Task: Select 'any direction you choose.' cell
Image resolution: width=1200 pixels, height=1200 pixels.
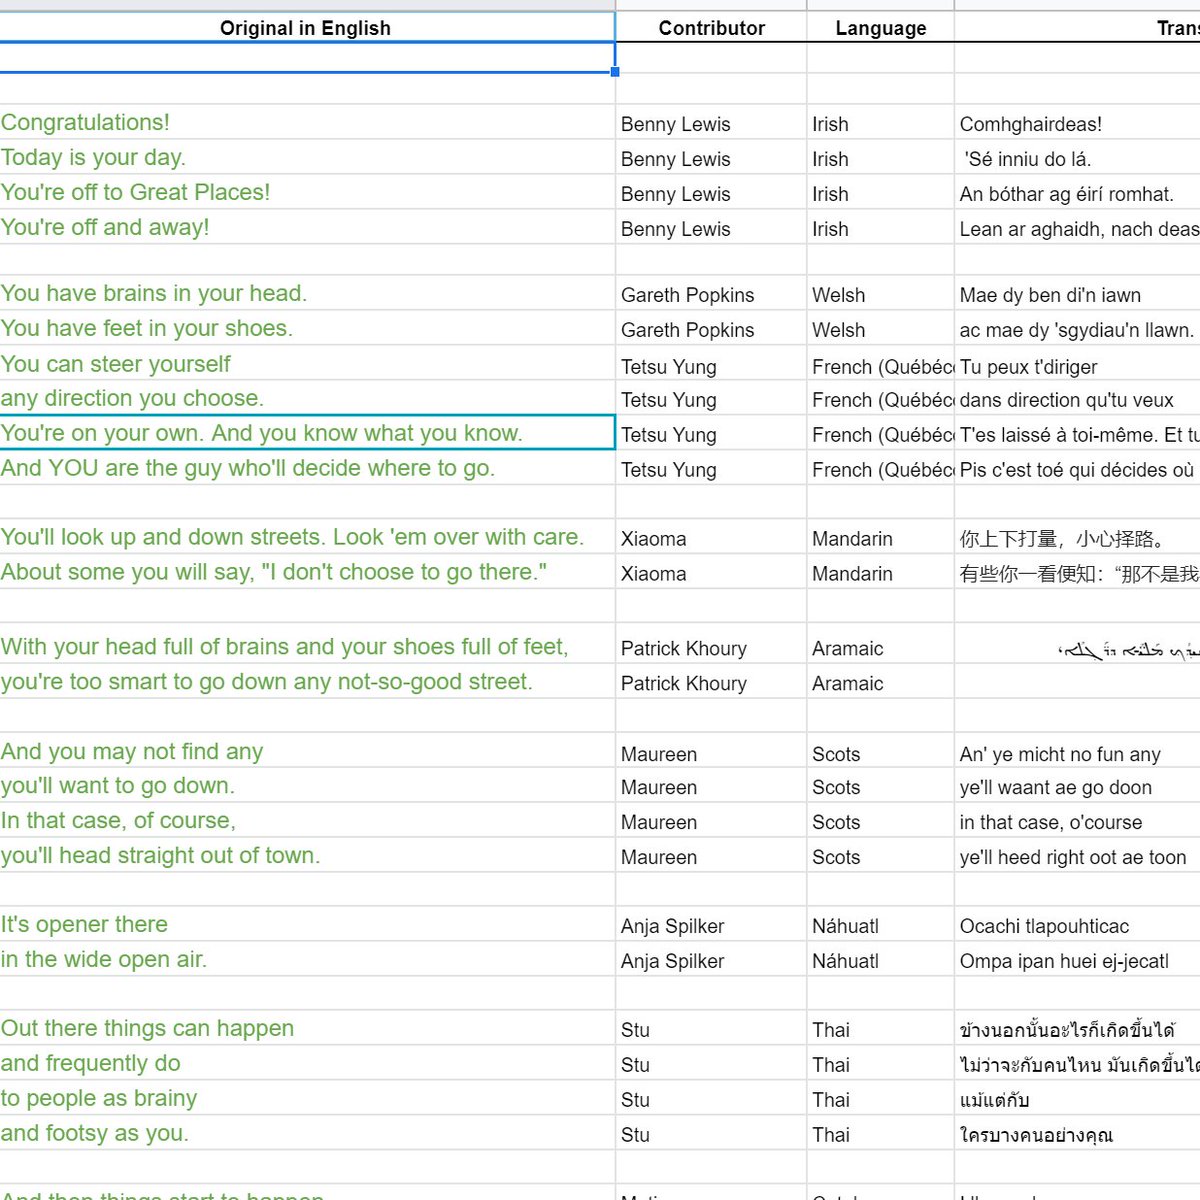Action: tap(306, 398)
